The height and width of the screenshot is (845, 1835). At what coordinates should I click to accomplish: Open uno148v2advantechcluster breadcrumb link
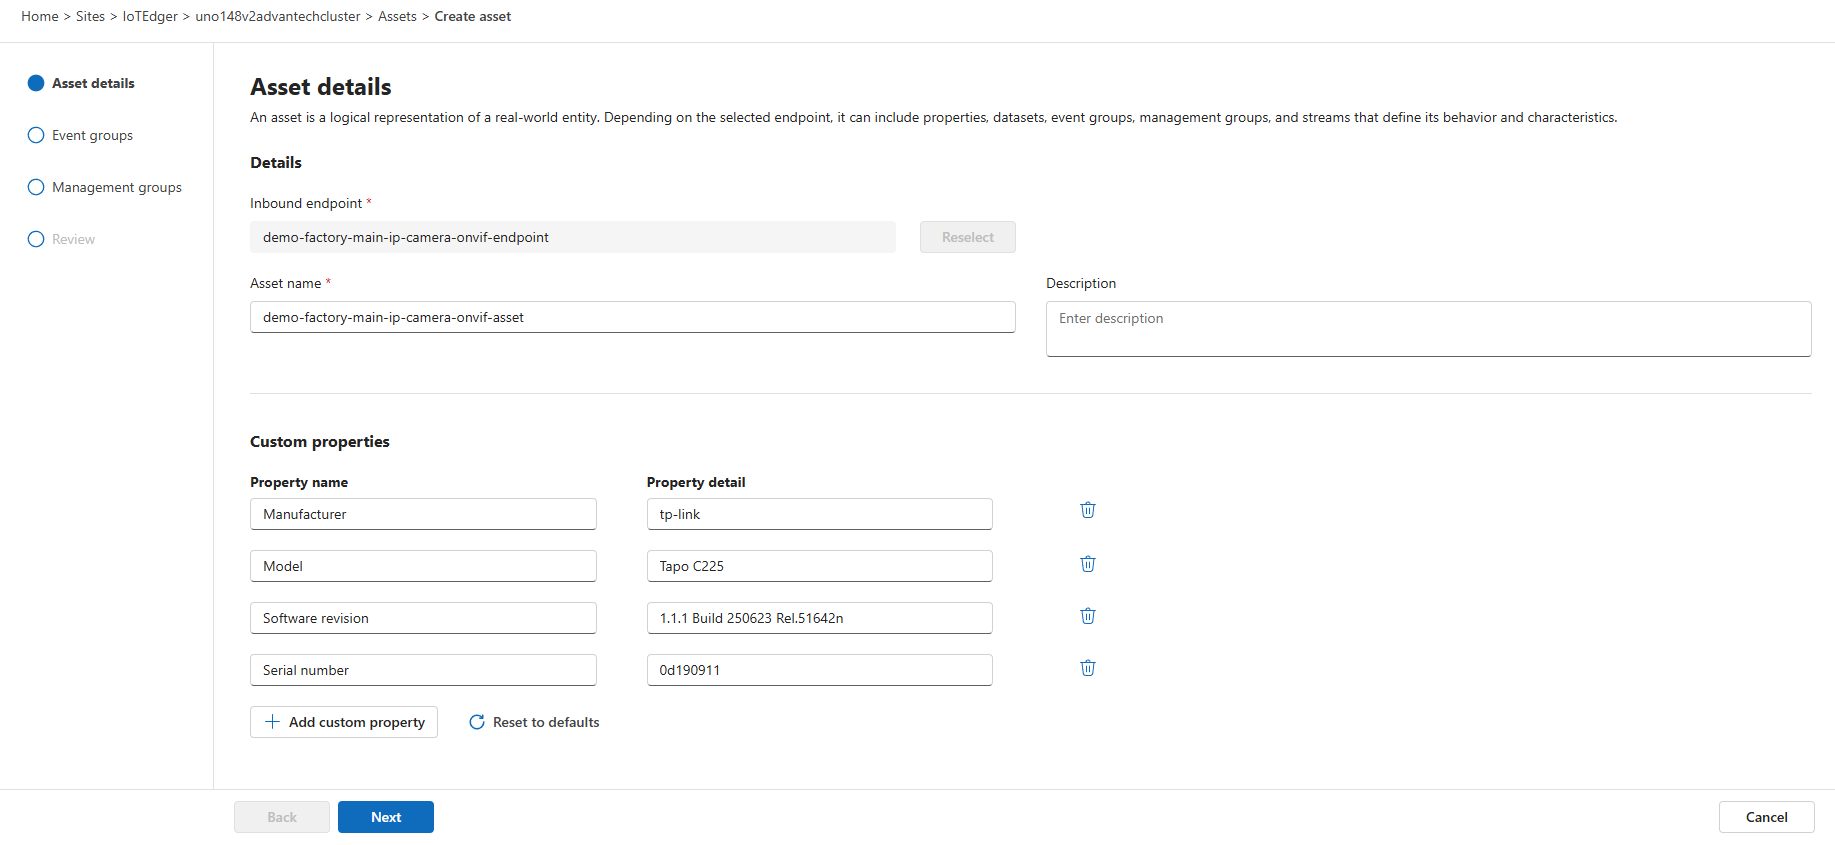pyautogui.click(x=278, y=16)
